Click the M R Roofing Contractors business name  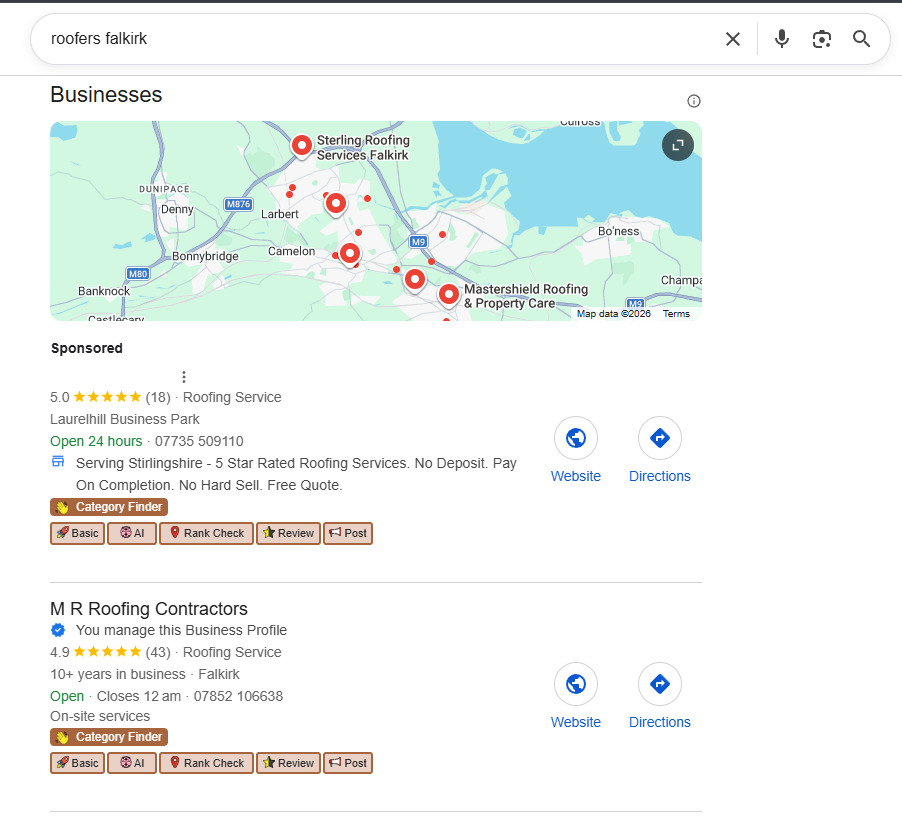(x=148, y=609)
